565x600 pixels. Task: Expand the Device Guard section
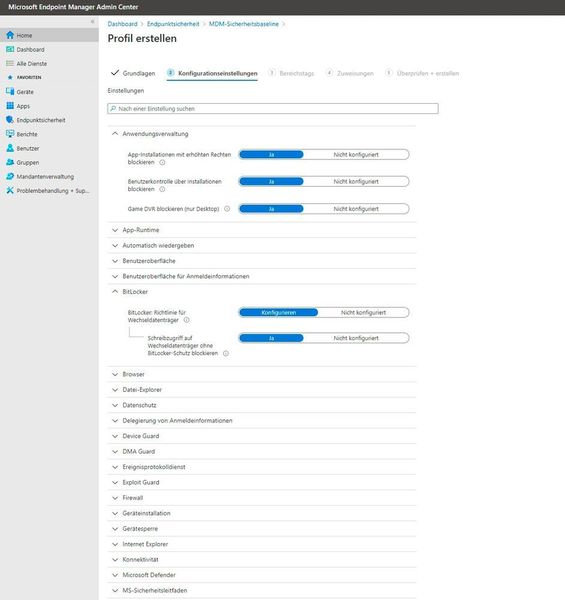[x=262, y=436]
